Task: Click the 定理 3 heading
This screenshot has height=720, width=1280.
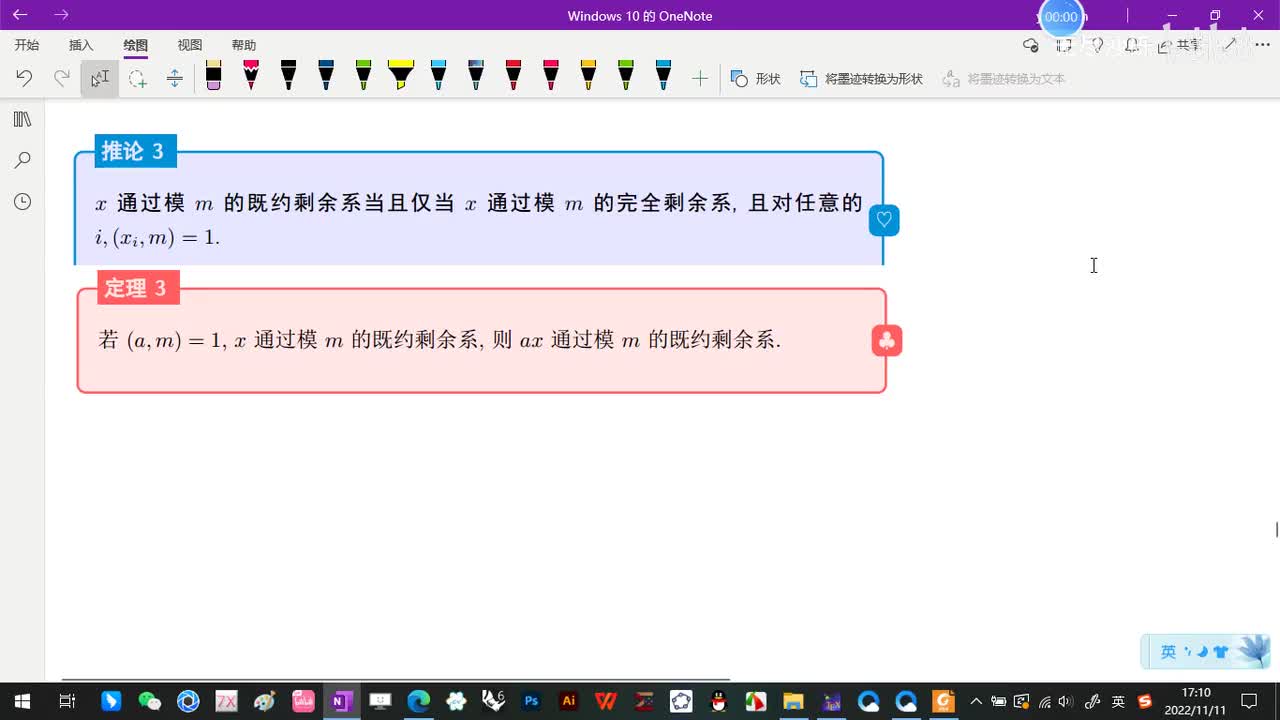Action: (x=137, y=288)
